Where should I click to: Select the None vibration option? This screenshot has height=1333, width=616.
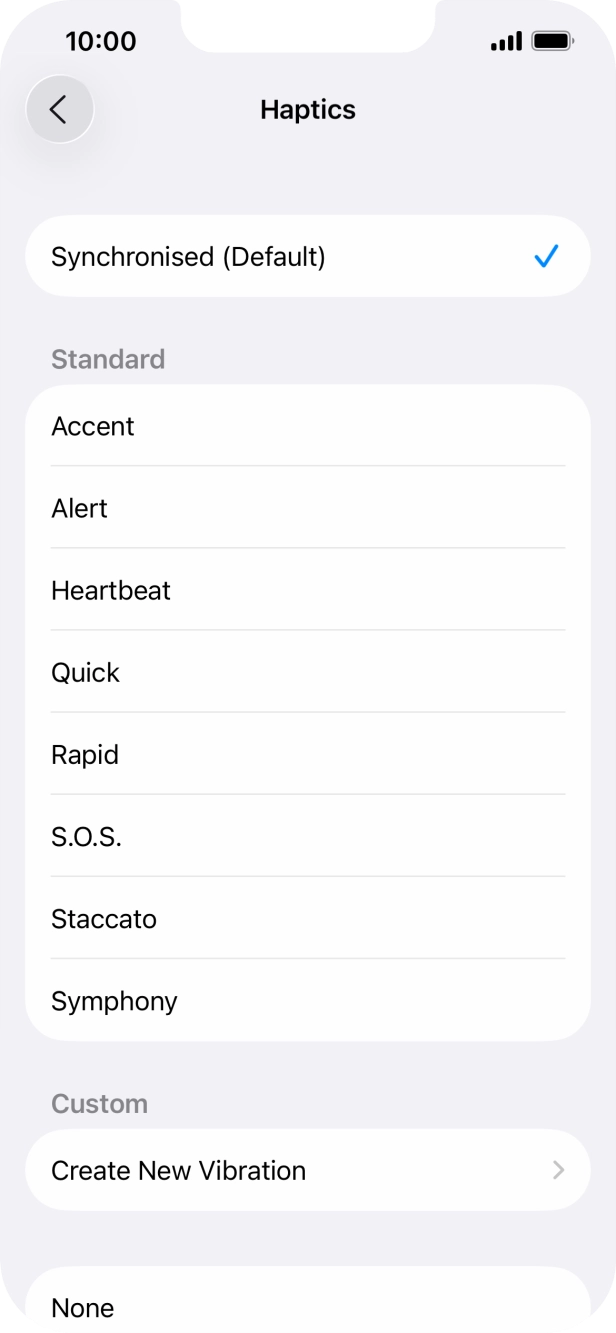coord(82,1307)
